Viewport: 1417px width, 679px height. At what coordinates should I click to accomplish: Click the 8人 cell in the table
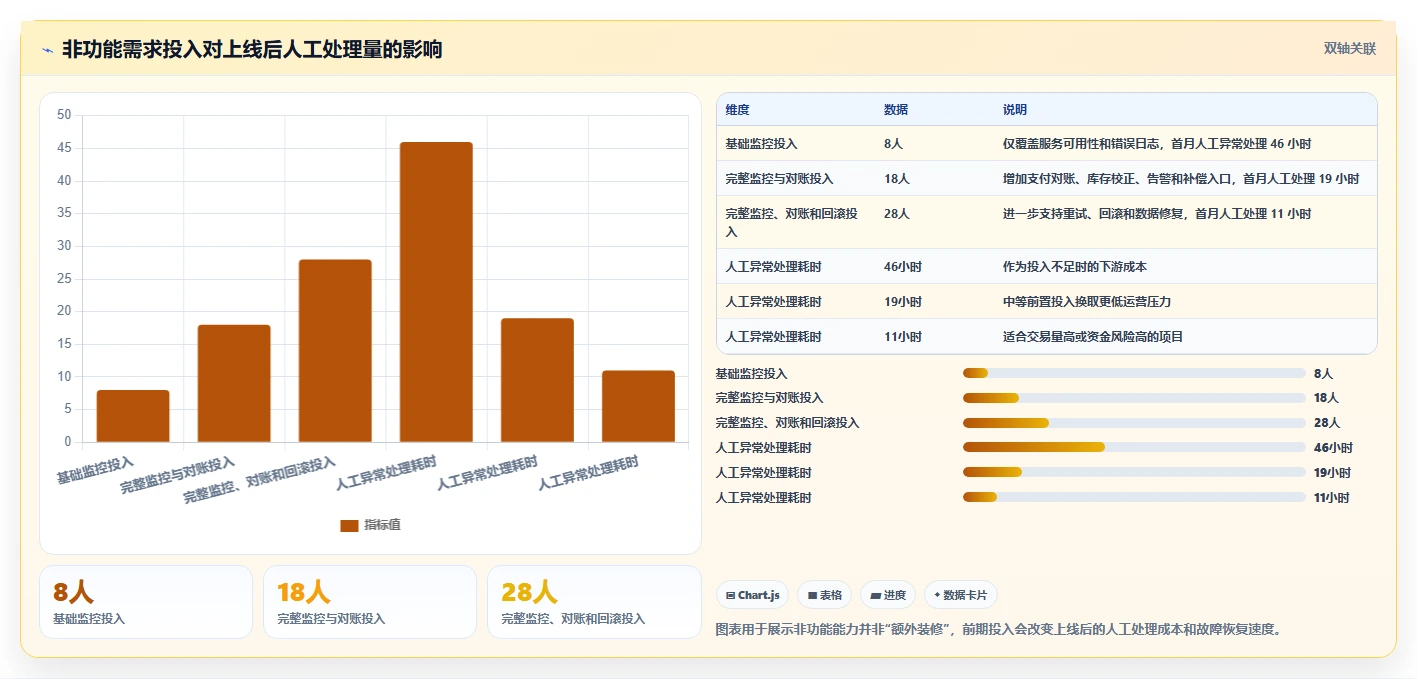tap(893, 144)
